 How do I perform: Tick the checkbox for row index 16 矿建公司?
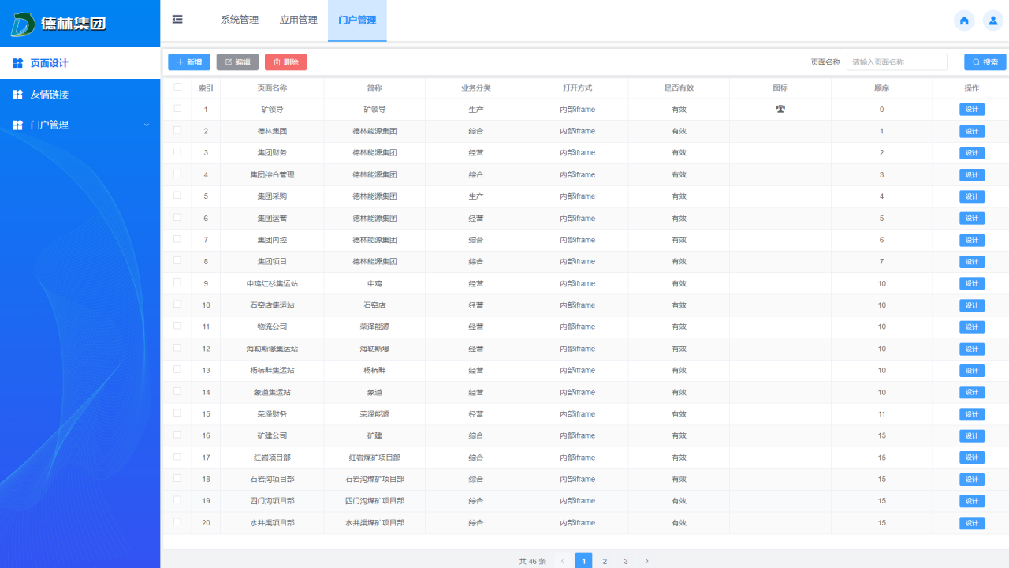[x=177, y=435]
